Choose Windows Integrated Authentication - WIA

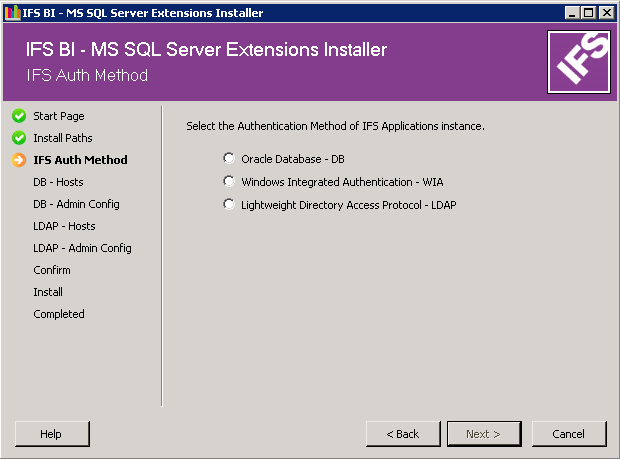click(230, 182)
